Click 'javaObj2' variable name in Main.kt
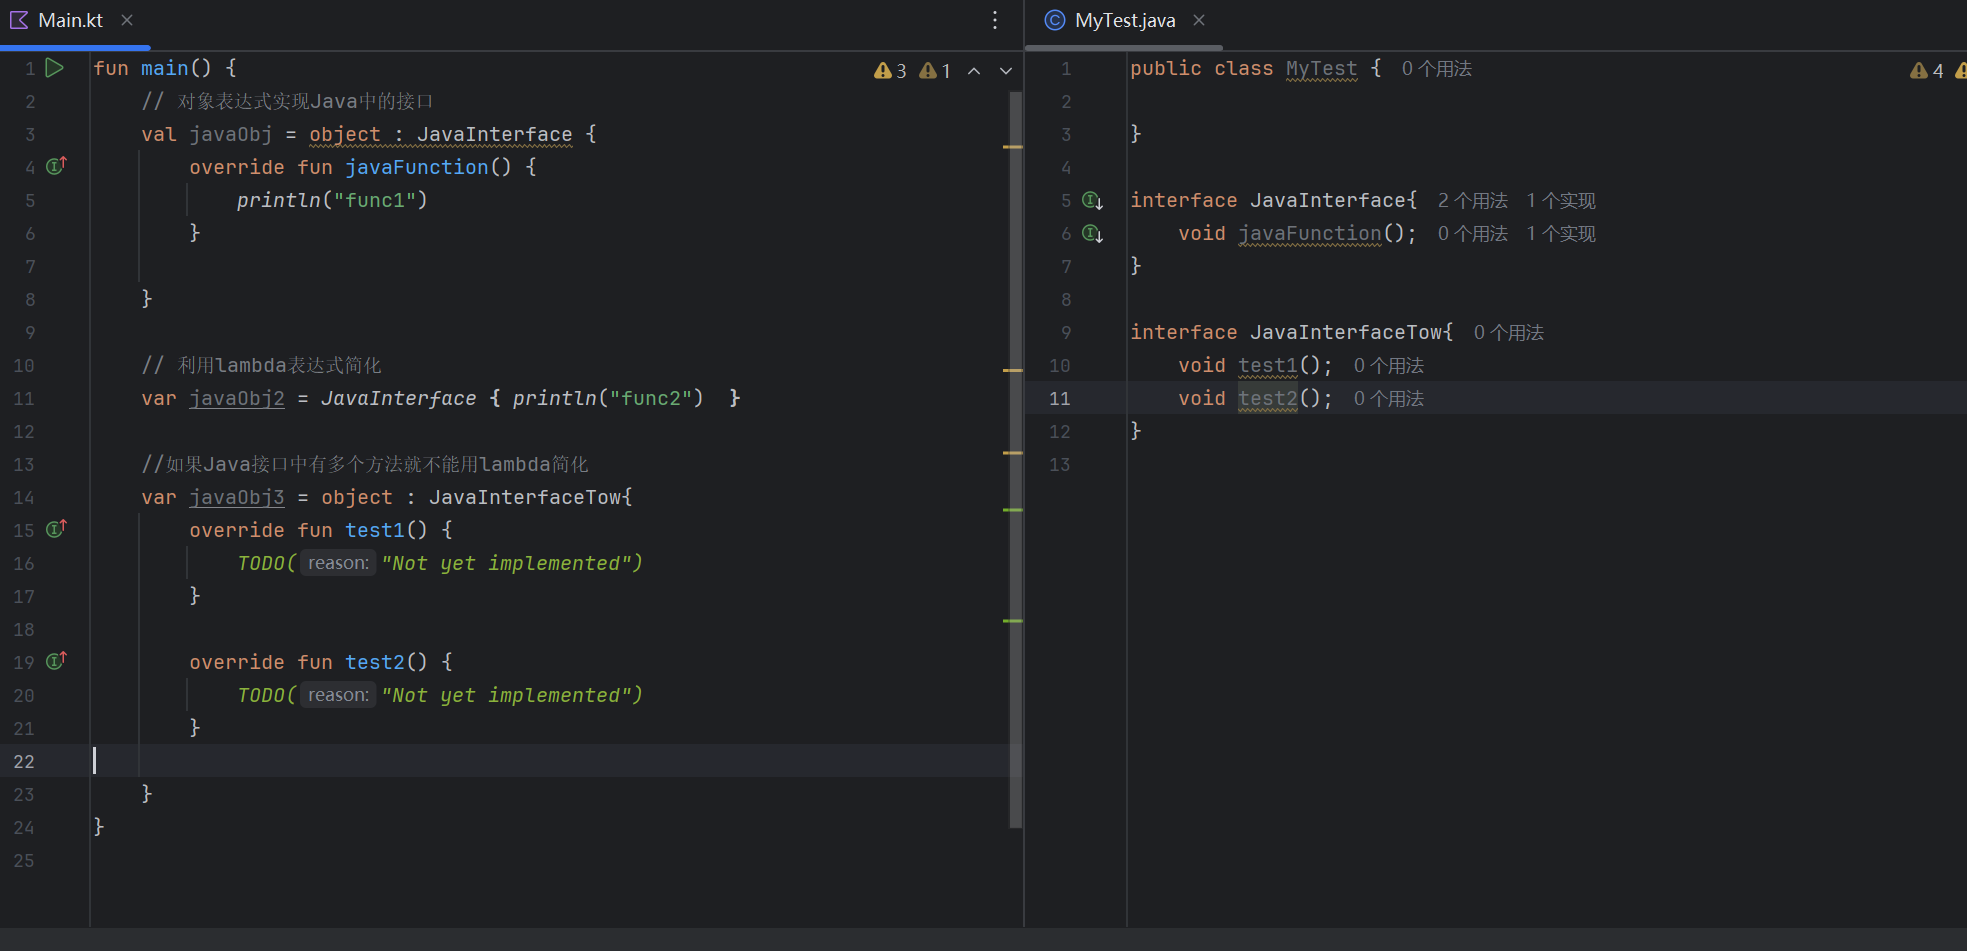1967x951 pixels. click(x=237, y=398)
